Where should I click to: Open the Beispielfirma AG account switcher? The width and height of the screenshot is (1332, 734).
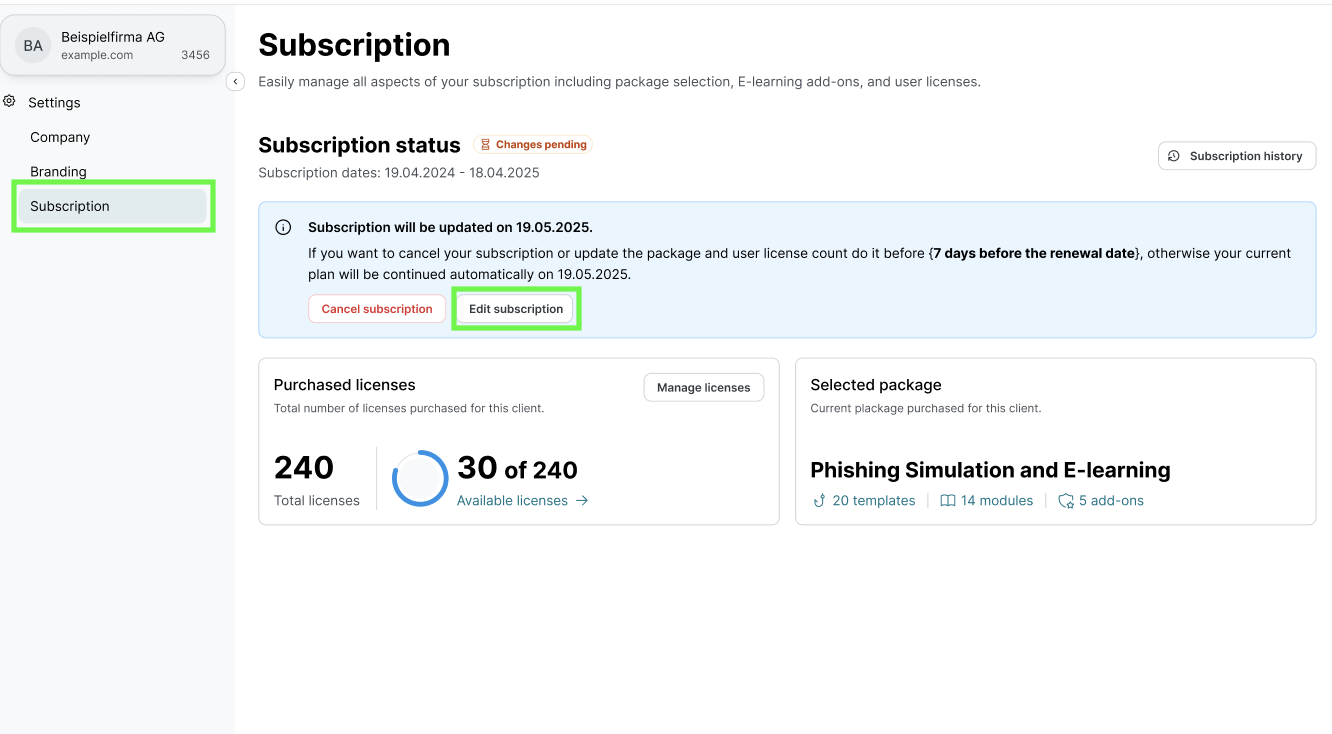113,44
